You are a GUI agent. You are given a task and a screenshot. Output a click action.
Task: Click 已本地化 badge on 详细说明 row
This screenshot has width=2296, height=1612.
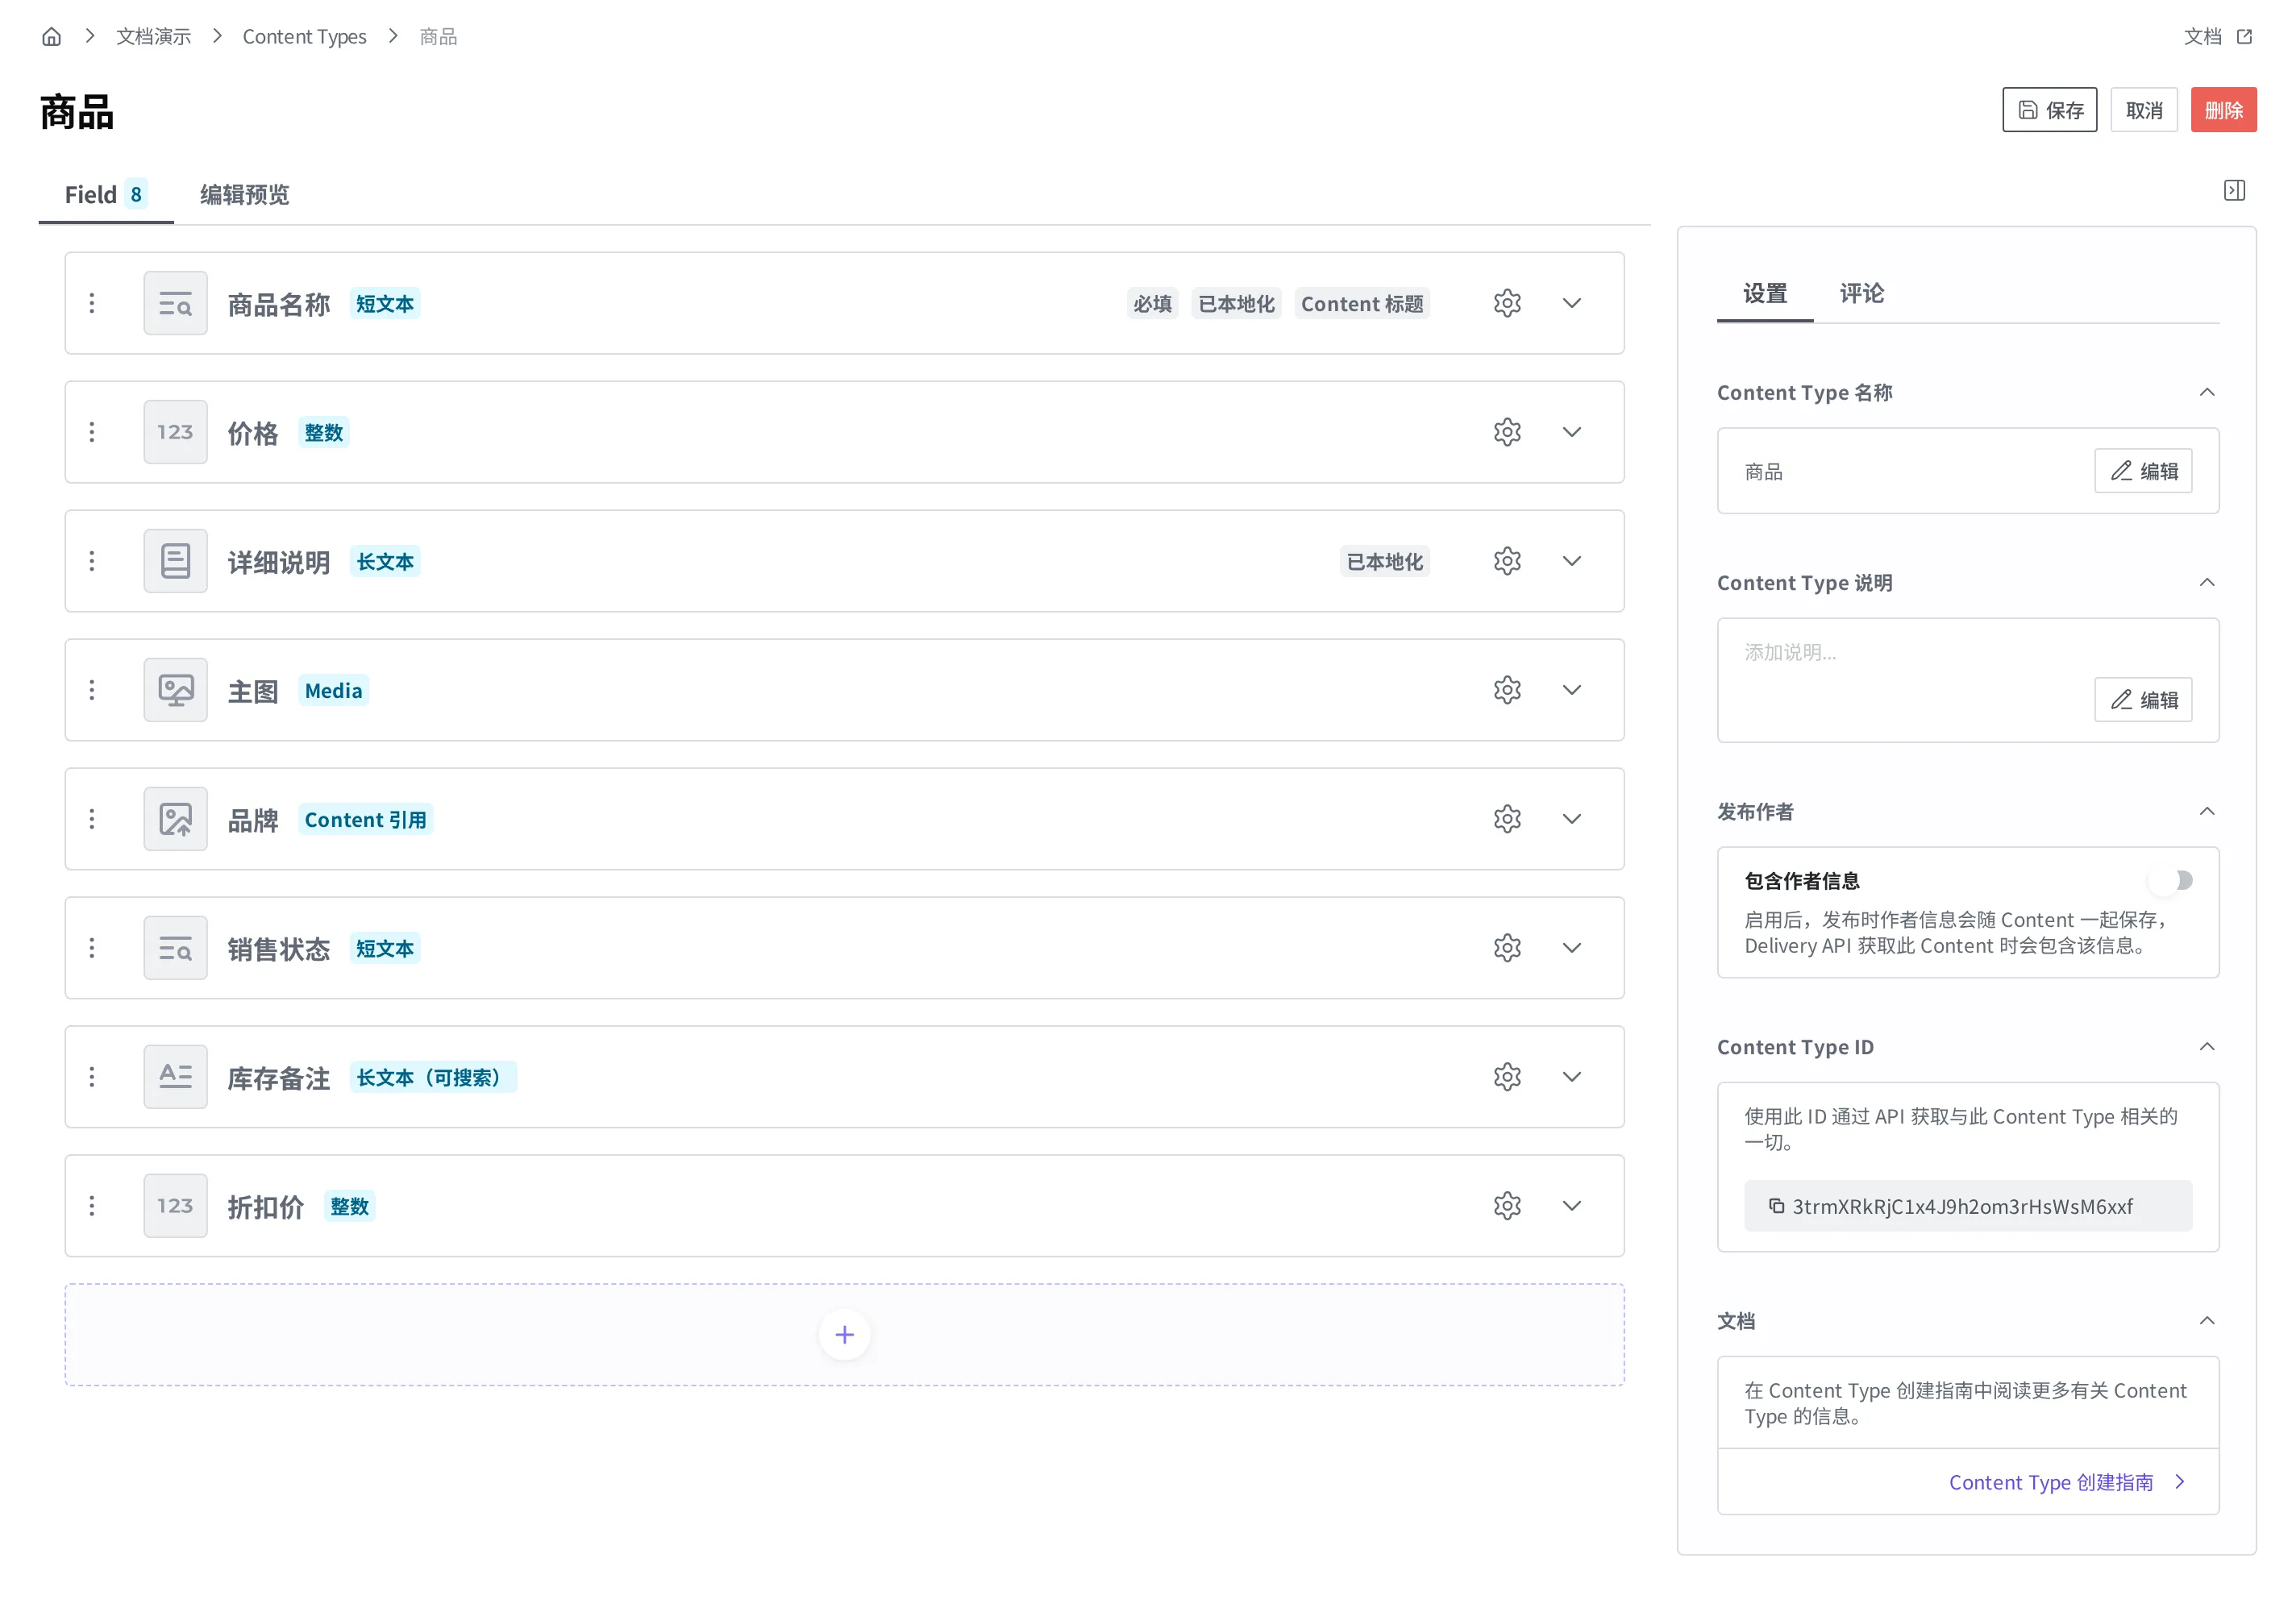(x=1384, y=561)
